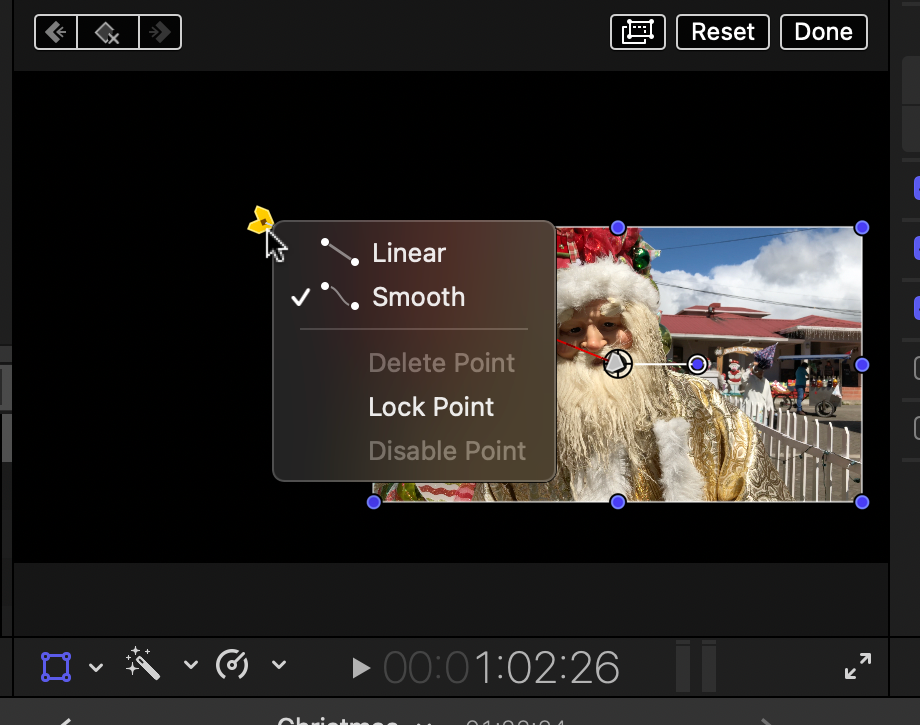Click the blue rotation handle right of center
Viewport: 920px width, 725px height.
[698, 364]
